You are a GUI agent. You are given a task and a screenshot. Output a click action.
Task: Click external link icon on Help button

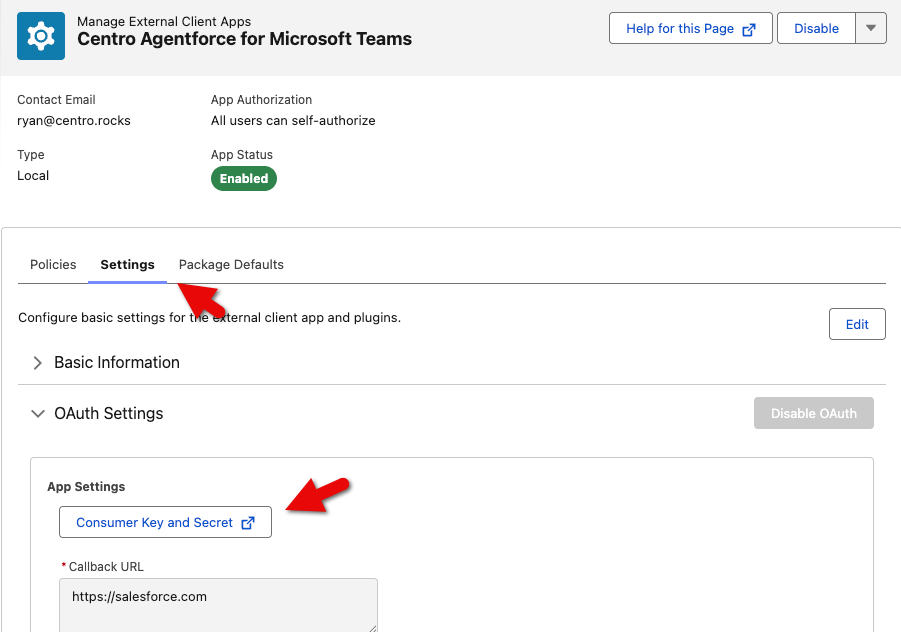click(749, 29)
